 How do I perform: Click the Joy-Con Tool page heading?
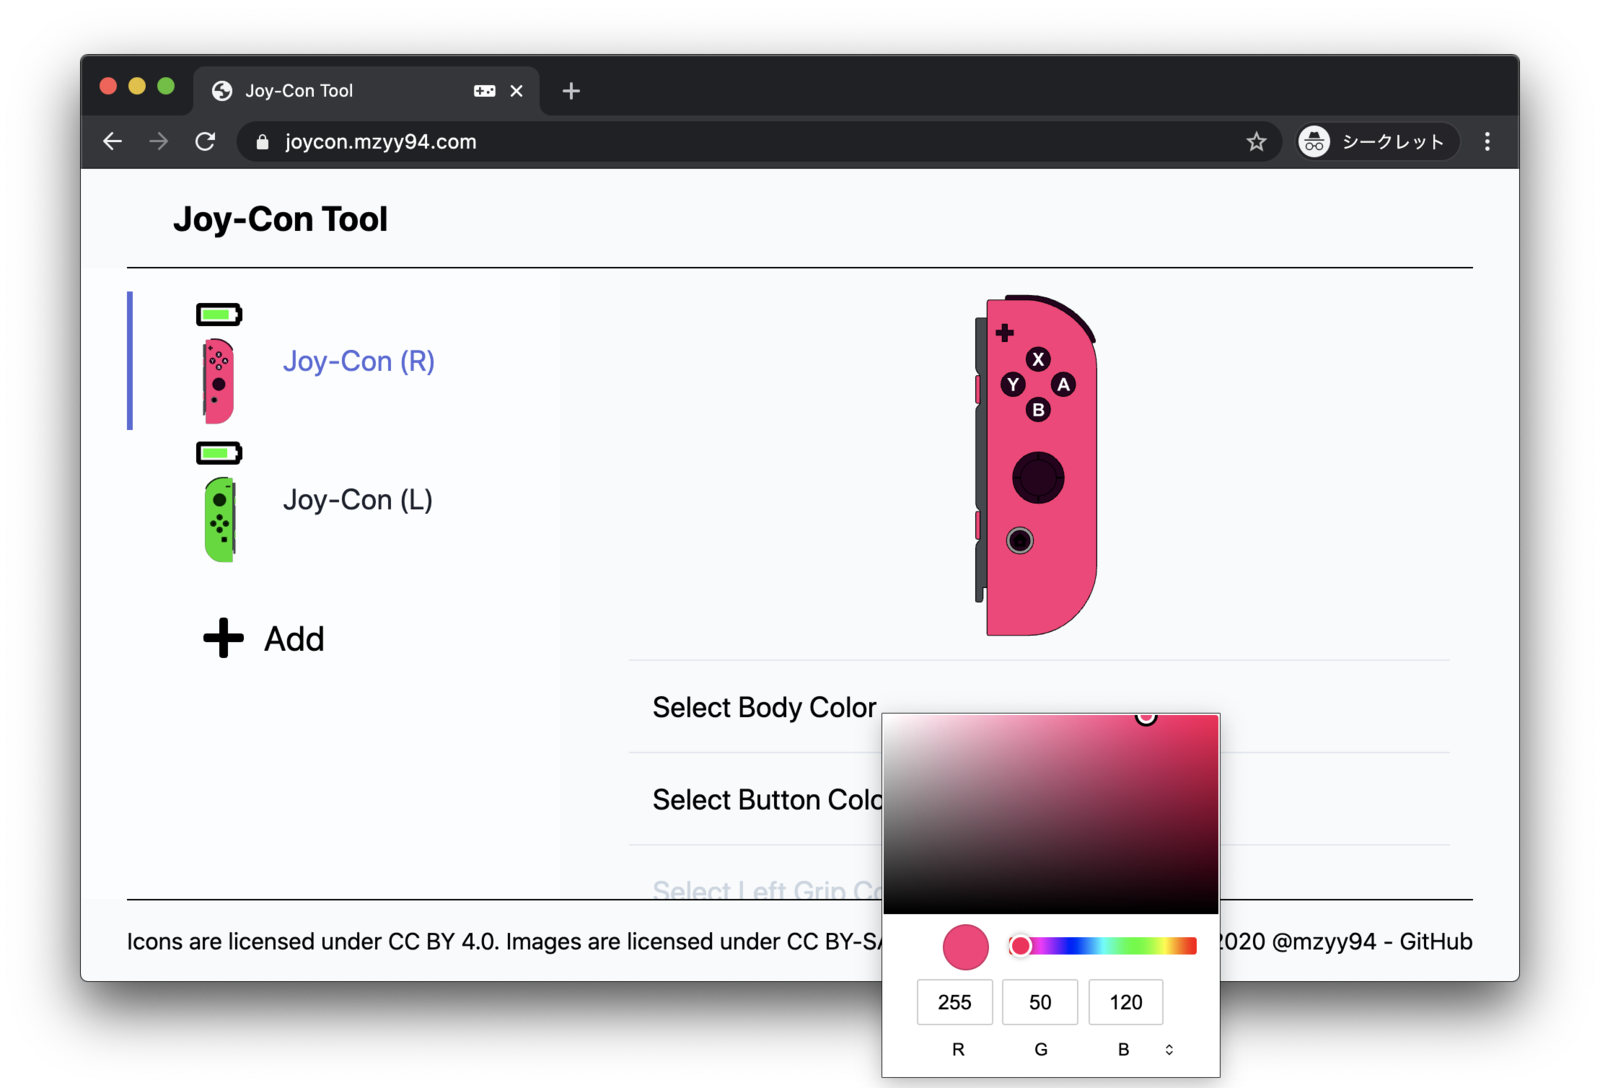[x=280, y=219]
